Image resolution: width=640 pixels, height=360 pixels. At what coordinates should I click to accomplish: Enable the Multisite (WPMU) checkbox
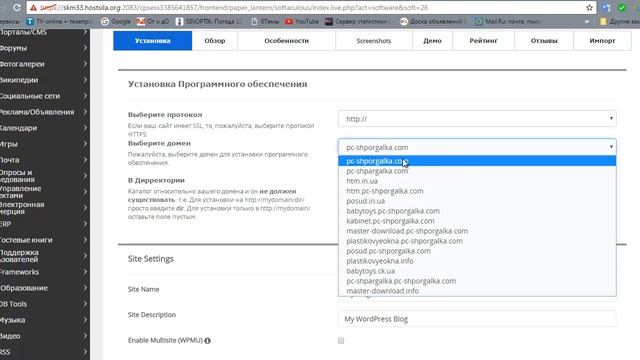point(341,340)
